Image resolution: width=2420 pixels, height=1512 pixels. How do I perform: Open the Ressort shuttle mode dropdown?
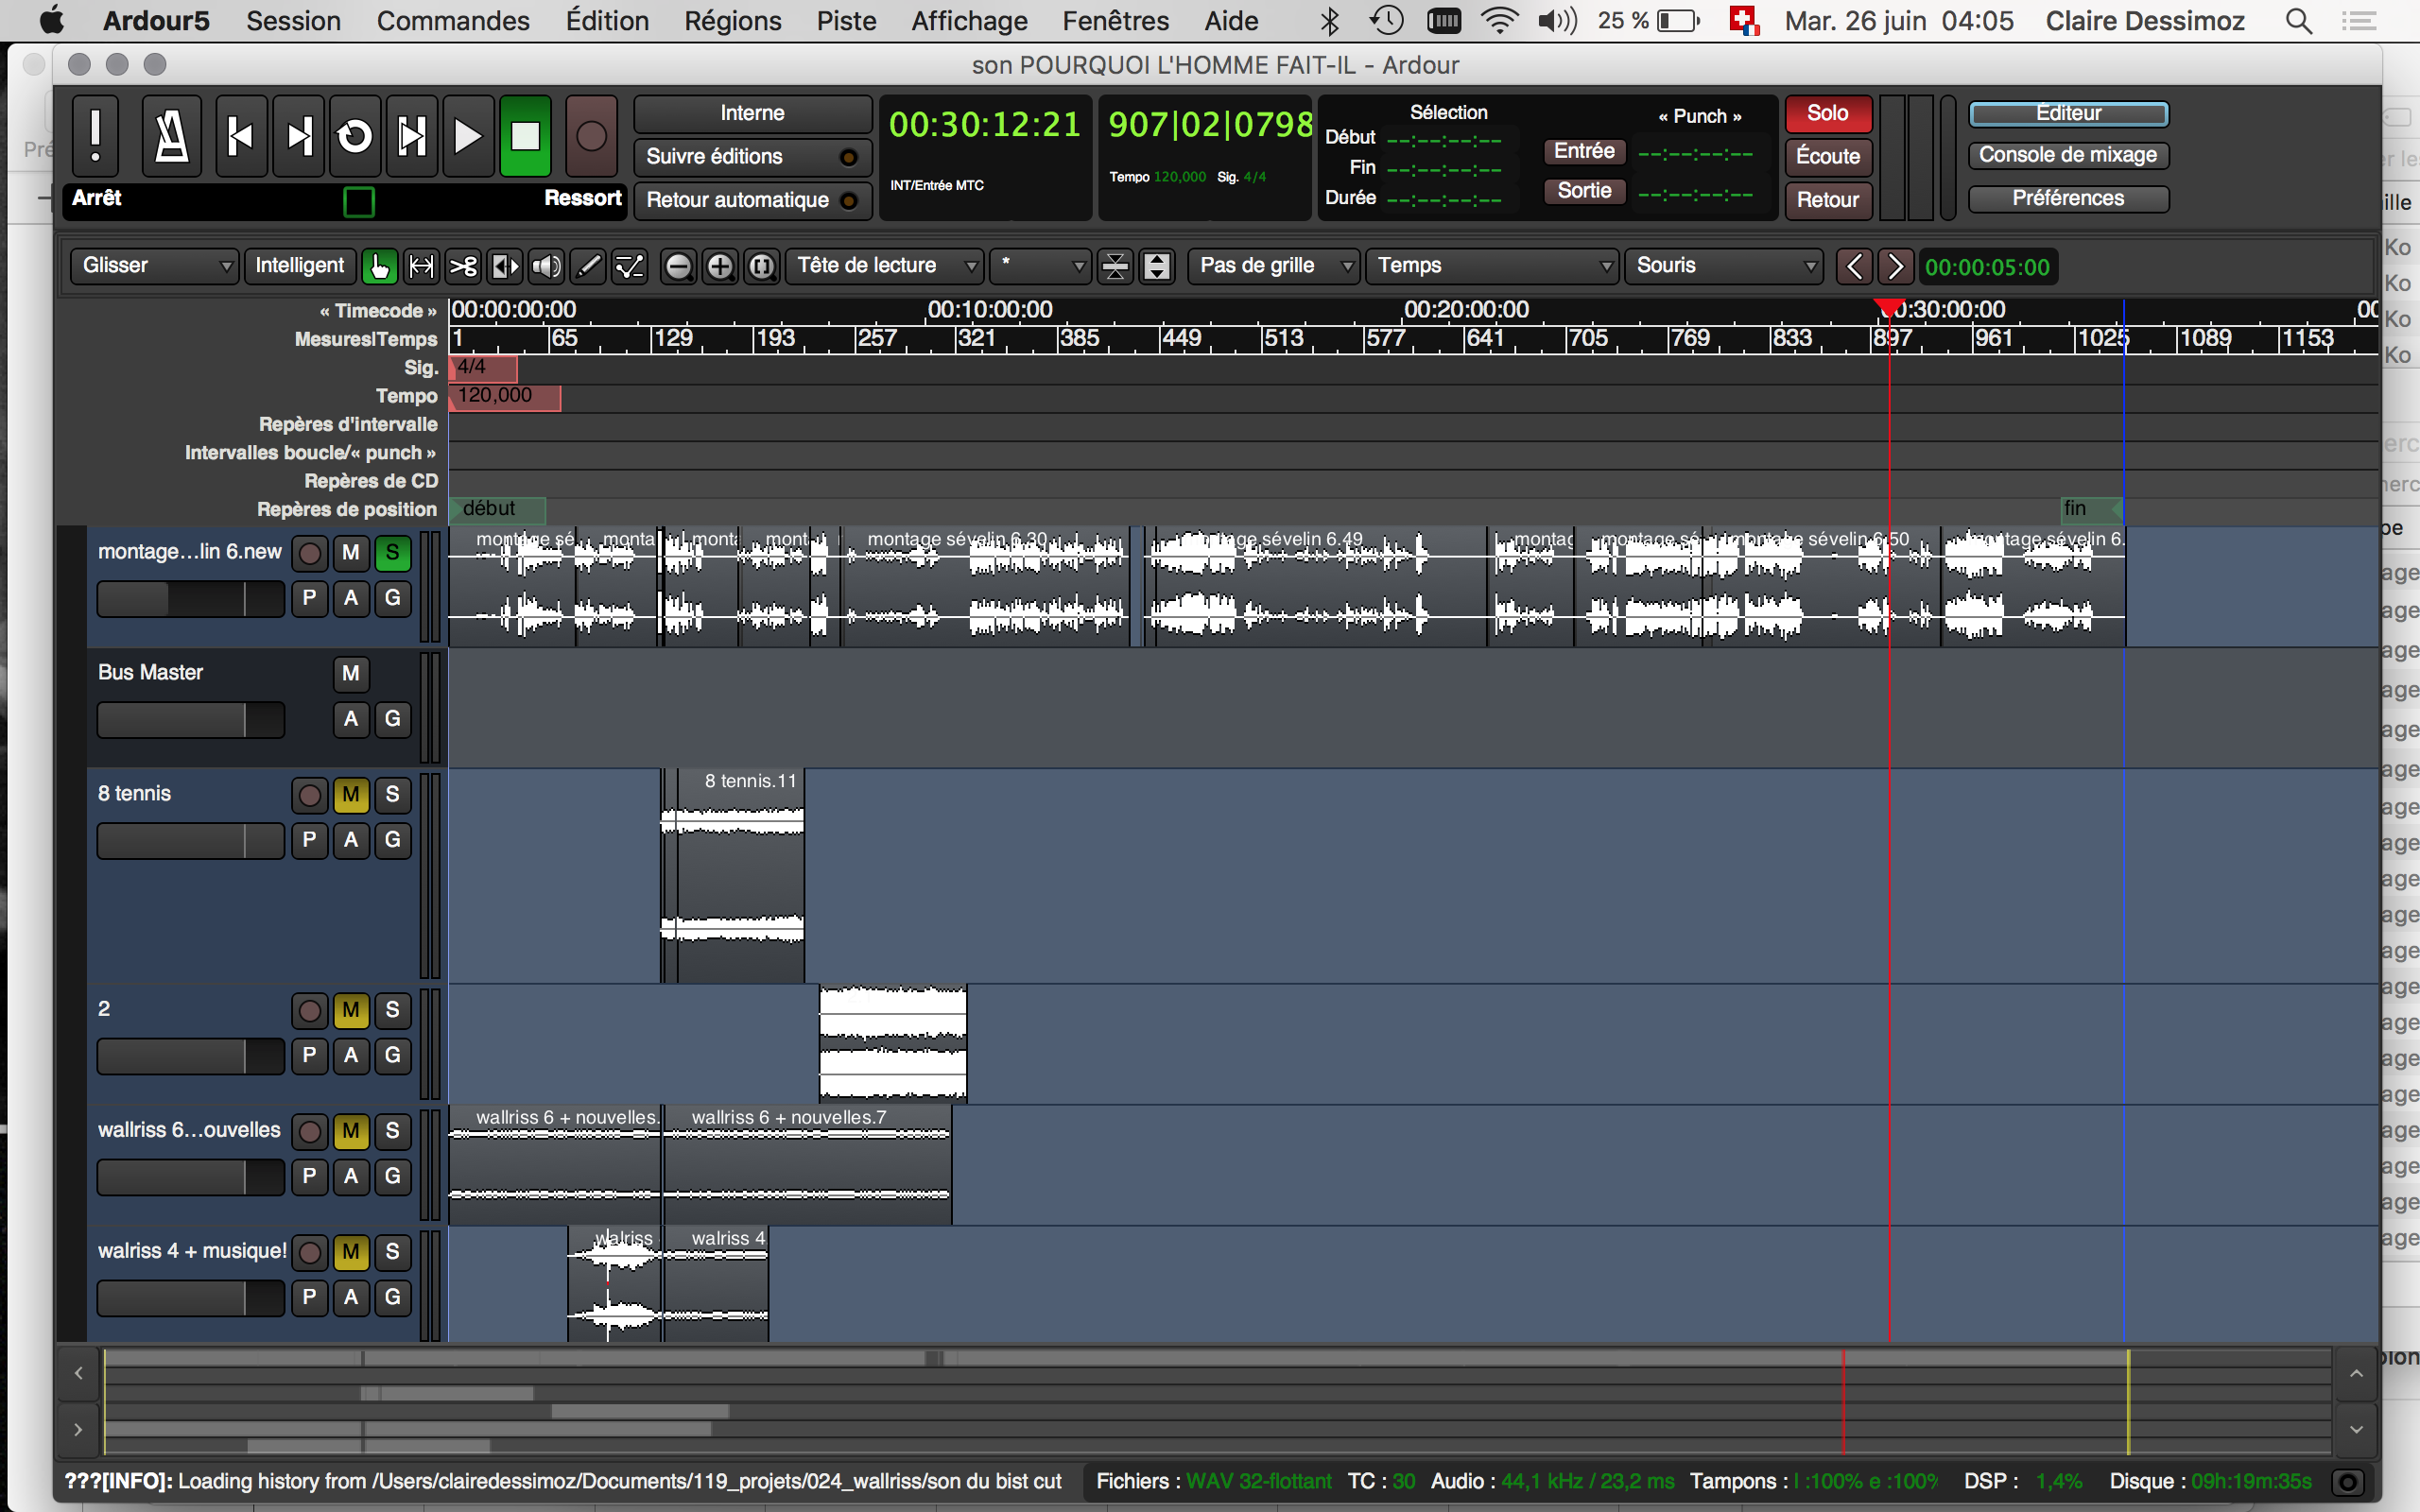point(583,199)
